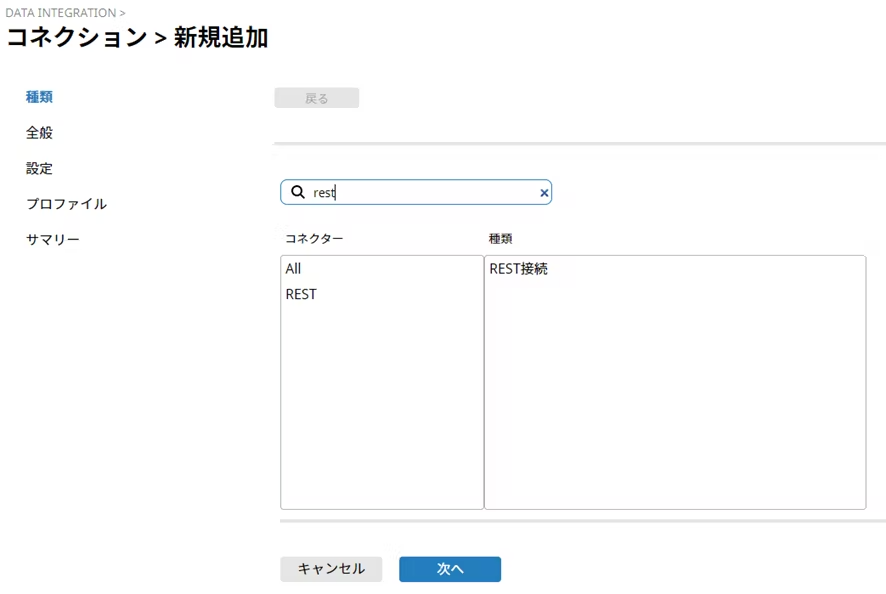Open the DATA INTEGRATION breadcrumb link
This screenshot has width=886, height=594.
[60, 13]
